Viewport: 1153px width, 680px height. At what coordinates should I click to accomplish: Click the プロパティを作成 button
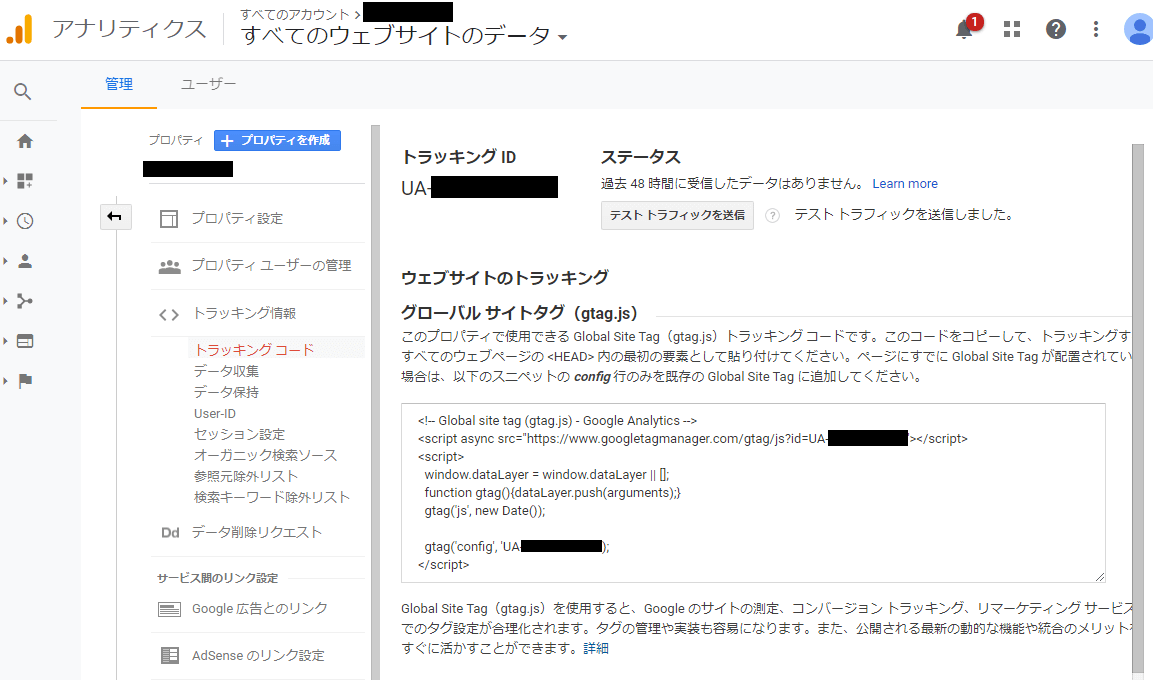point(277,140)
